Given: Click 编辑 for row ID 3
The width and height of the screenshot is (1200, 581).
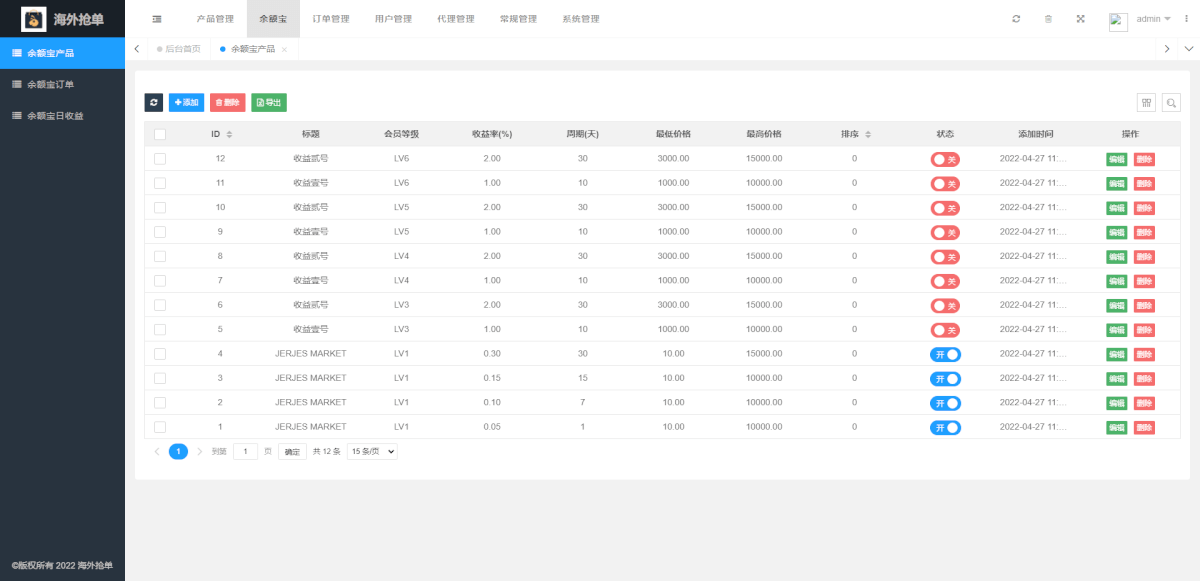Looking at the screenshot, I should (1116, 379).
